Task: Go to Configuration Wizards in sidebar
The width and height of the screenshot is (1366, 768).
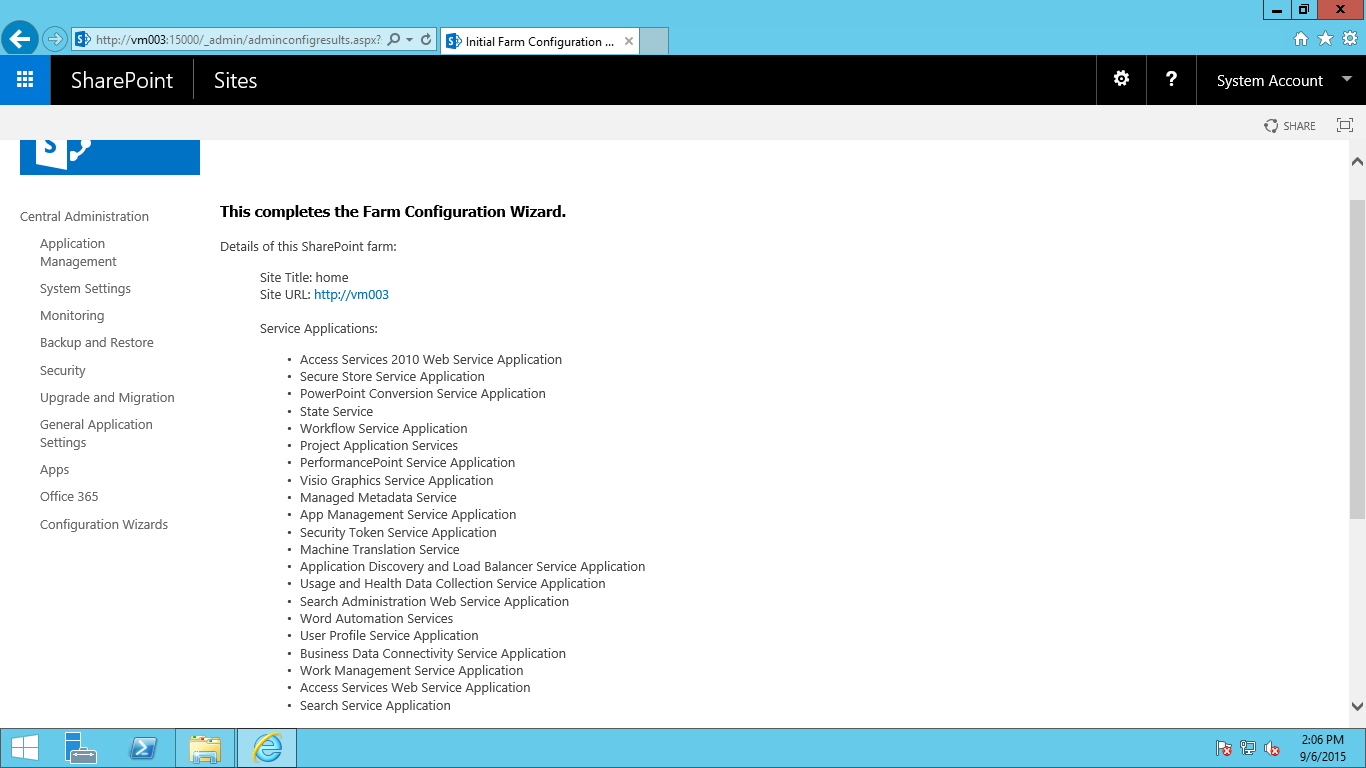Action: [104, 524]
